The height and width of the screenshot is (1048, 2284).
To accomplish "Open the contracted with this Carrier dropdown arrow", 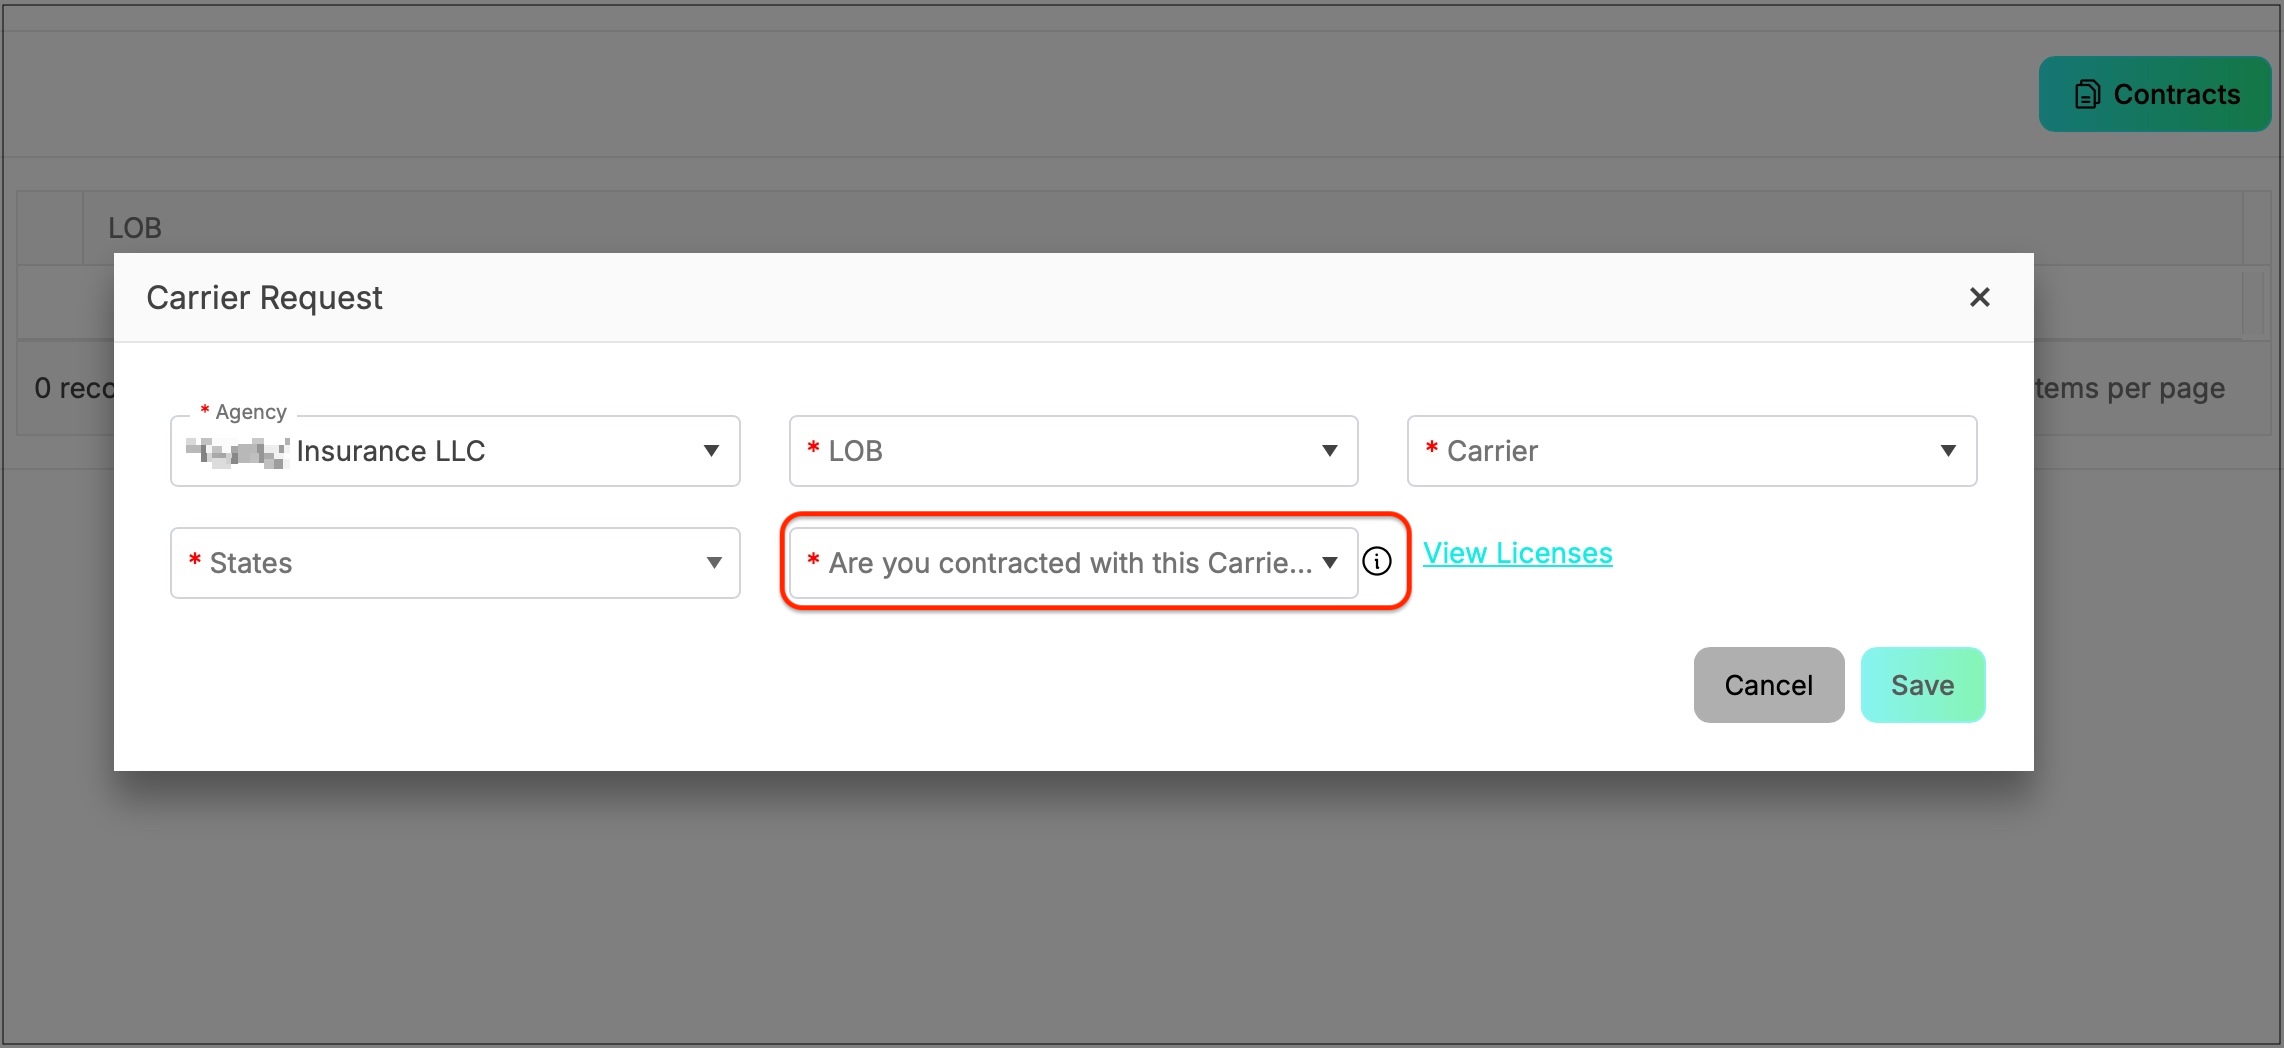I will pos(1330,563).
